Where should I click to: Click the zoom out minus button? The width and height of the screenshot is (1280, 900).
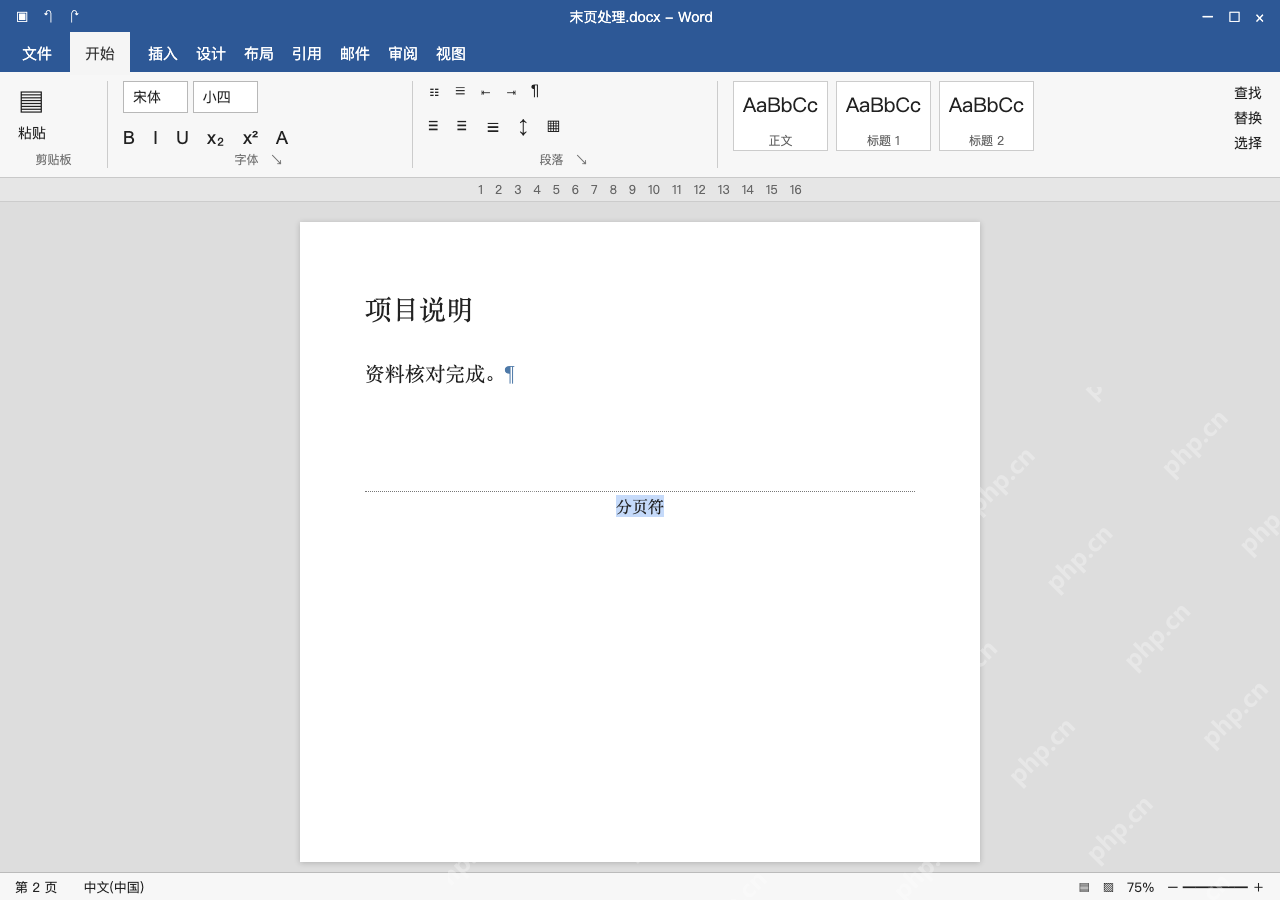point(1173,887)
